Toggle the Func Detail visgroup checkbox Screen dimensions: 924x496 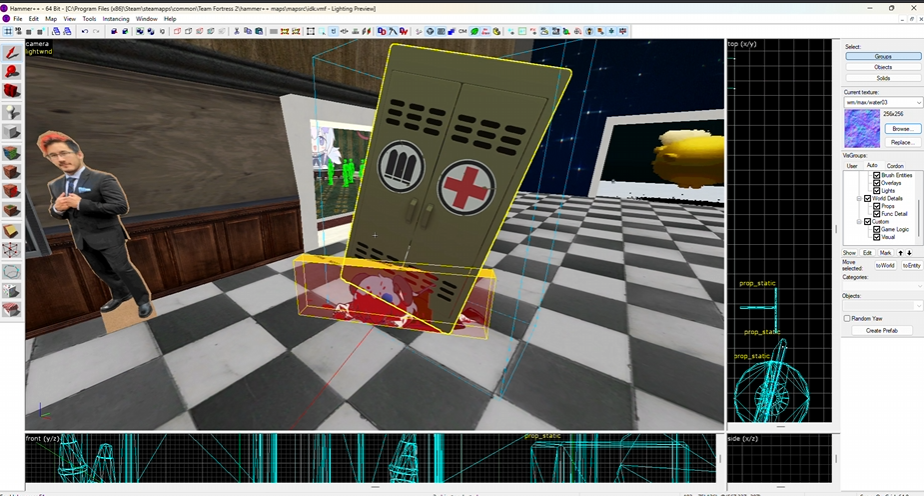(876, 214)
